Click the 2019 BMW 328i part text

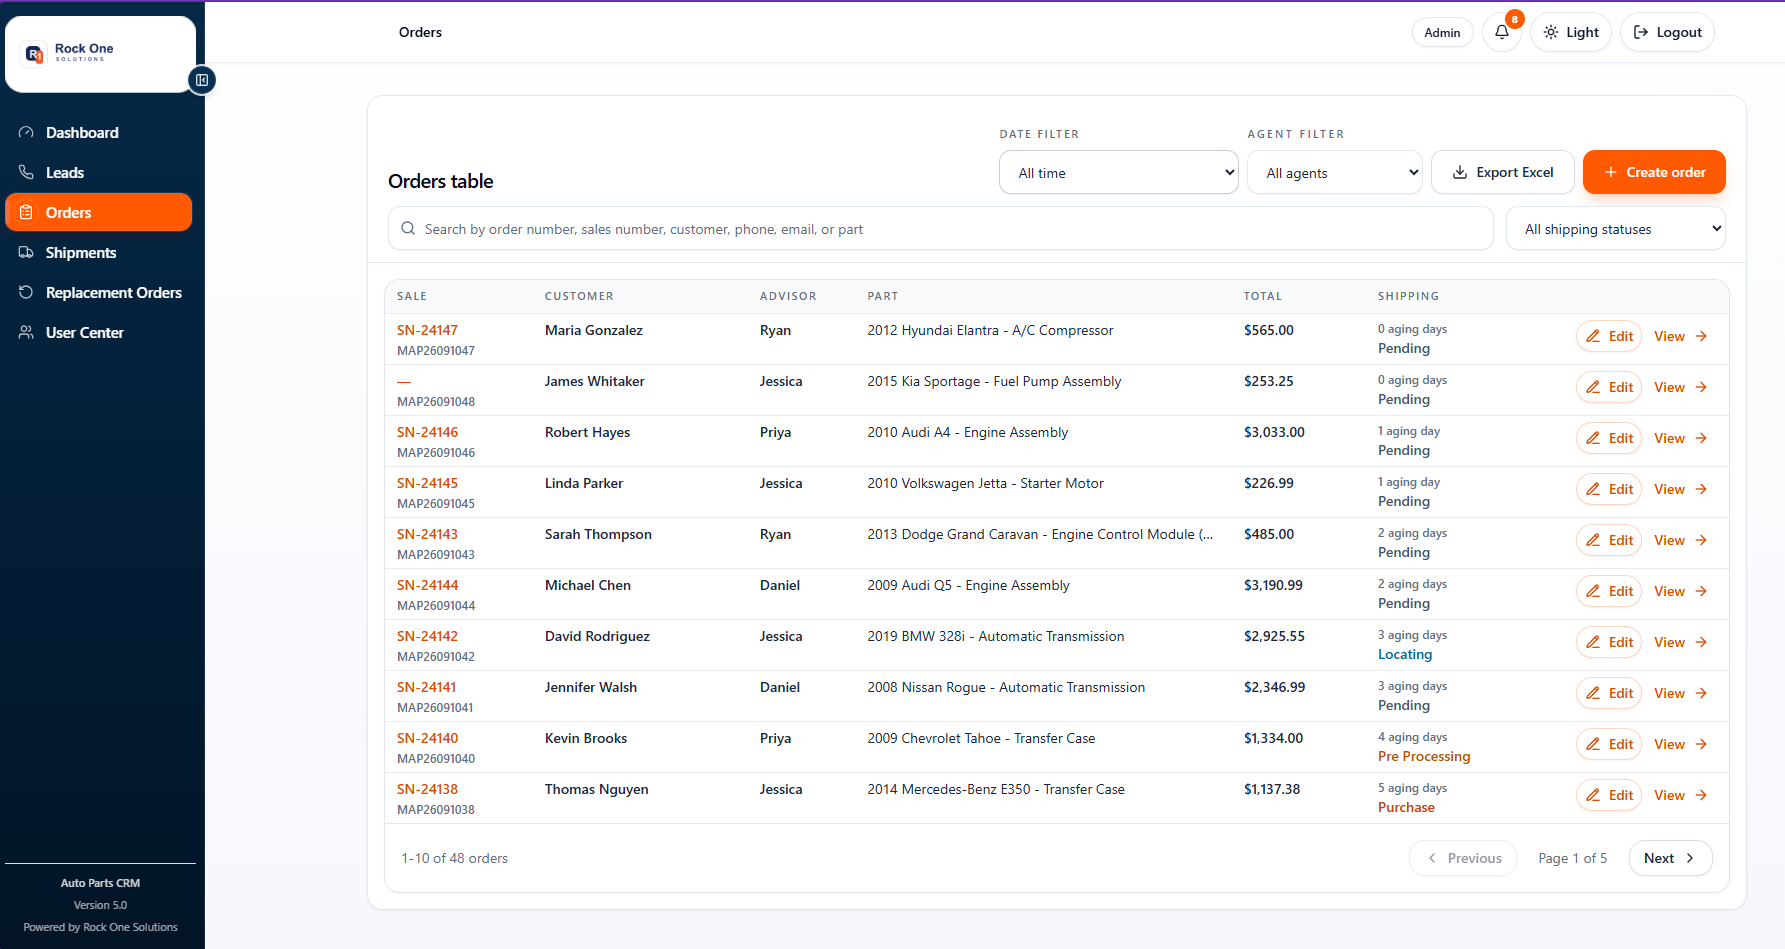995,636
